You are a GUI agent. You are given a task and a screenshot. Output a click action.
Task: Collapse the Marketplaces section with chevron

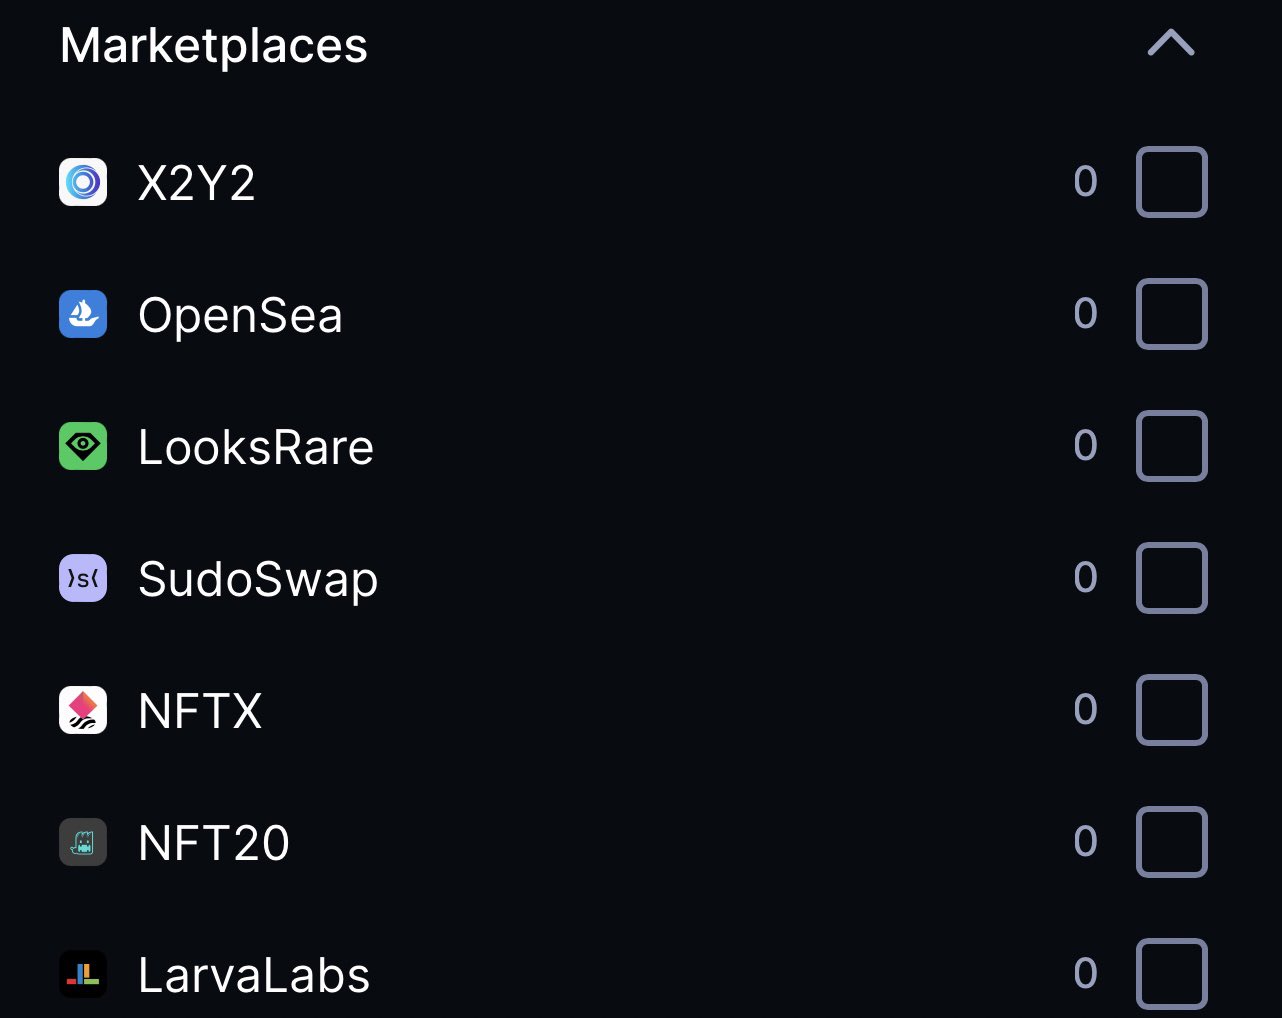1171,43
